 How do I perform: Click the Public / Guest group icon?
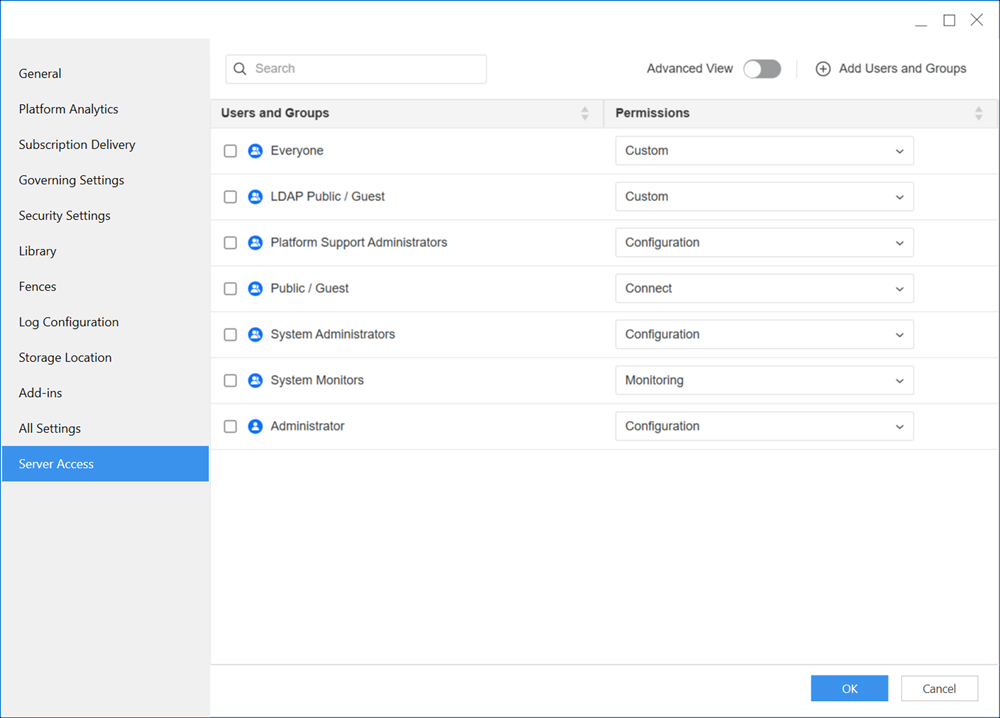(255, 289)
